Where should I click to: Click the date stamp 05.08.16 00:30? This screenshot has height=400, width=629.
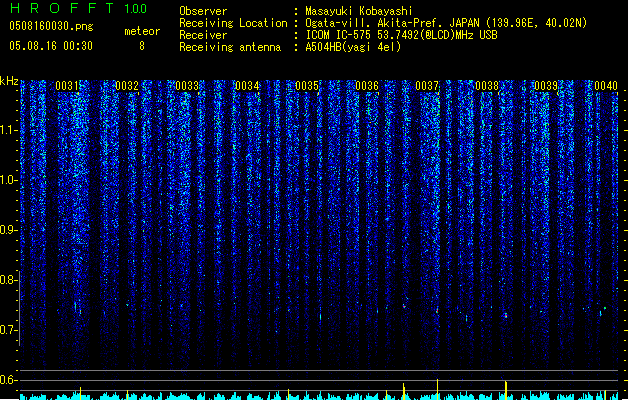tap(51, 46)
